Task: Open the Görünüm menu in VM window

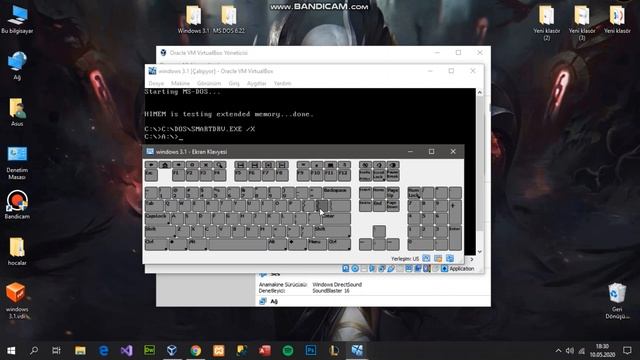Action: pyautogui.click(x=209, y=83)
